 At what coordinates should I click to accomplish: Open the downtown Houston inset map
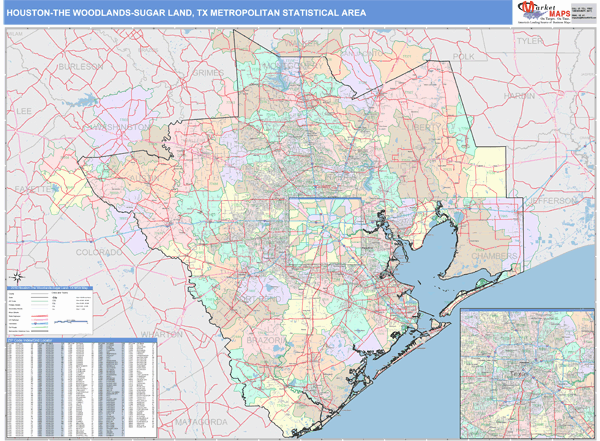click(527, 373)
